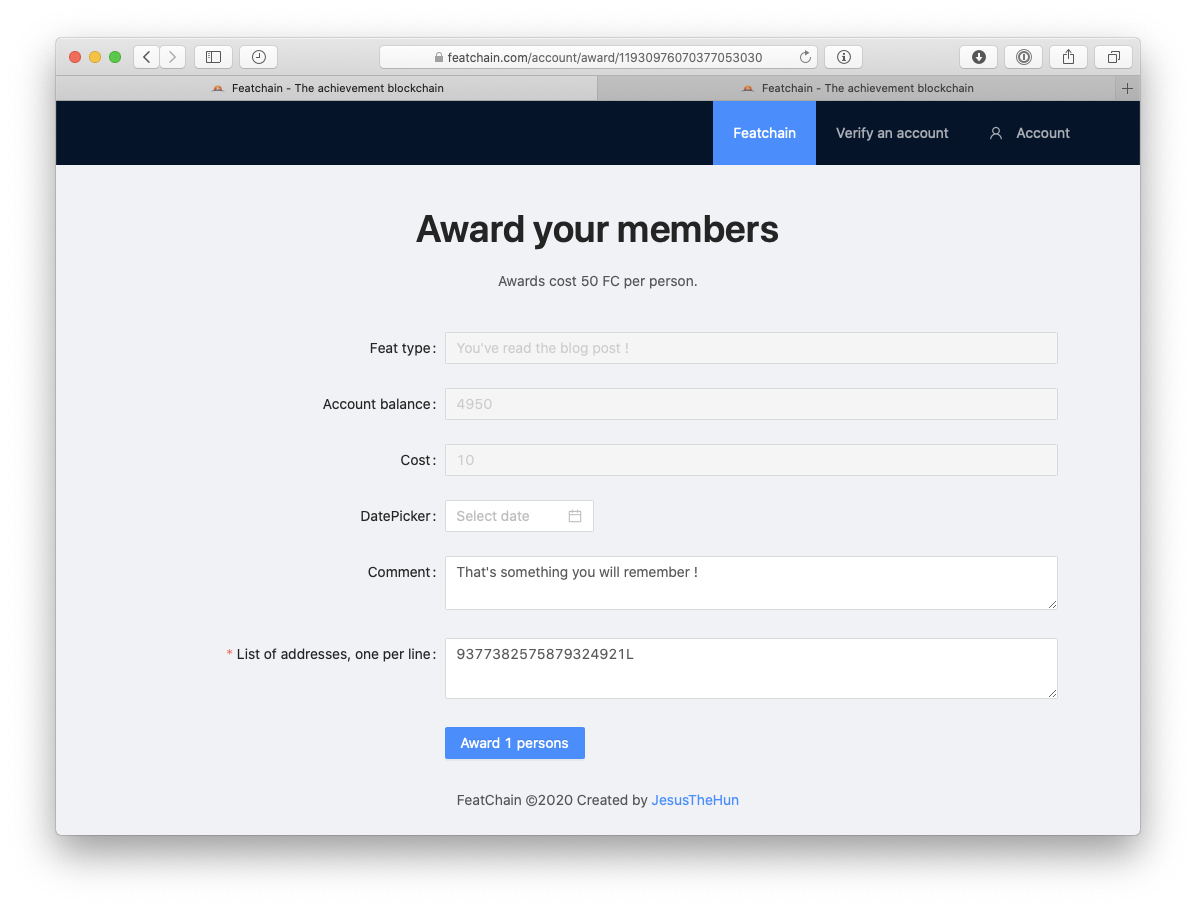Click the Comment label
The image size is (1196, 909).
[x=400, y=573]
